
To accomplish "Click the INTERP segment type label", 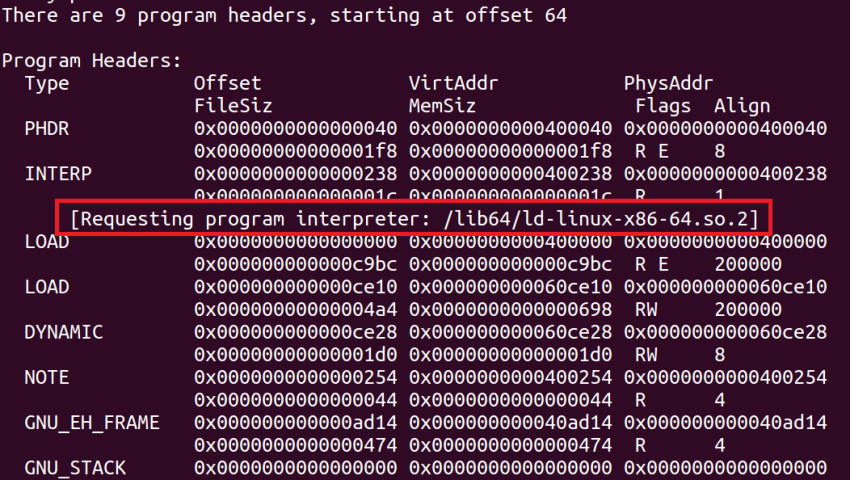I will tap(58, 174).
